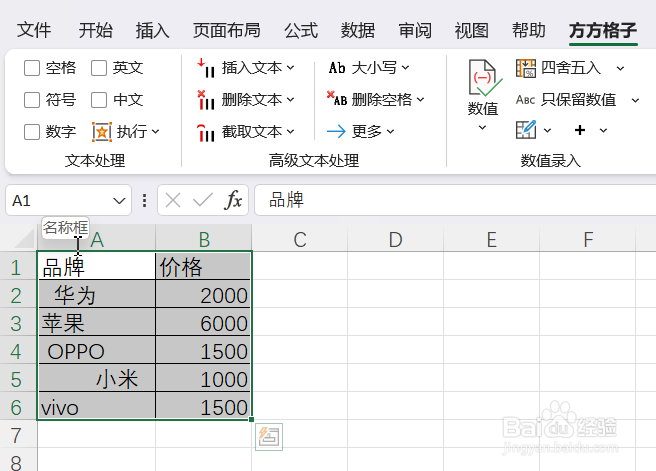Click the formula bar cancel X icon
Screen dimensions: 656x471
click(173, 200)
